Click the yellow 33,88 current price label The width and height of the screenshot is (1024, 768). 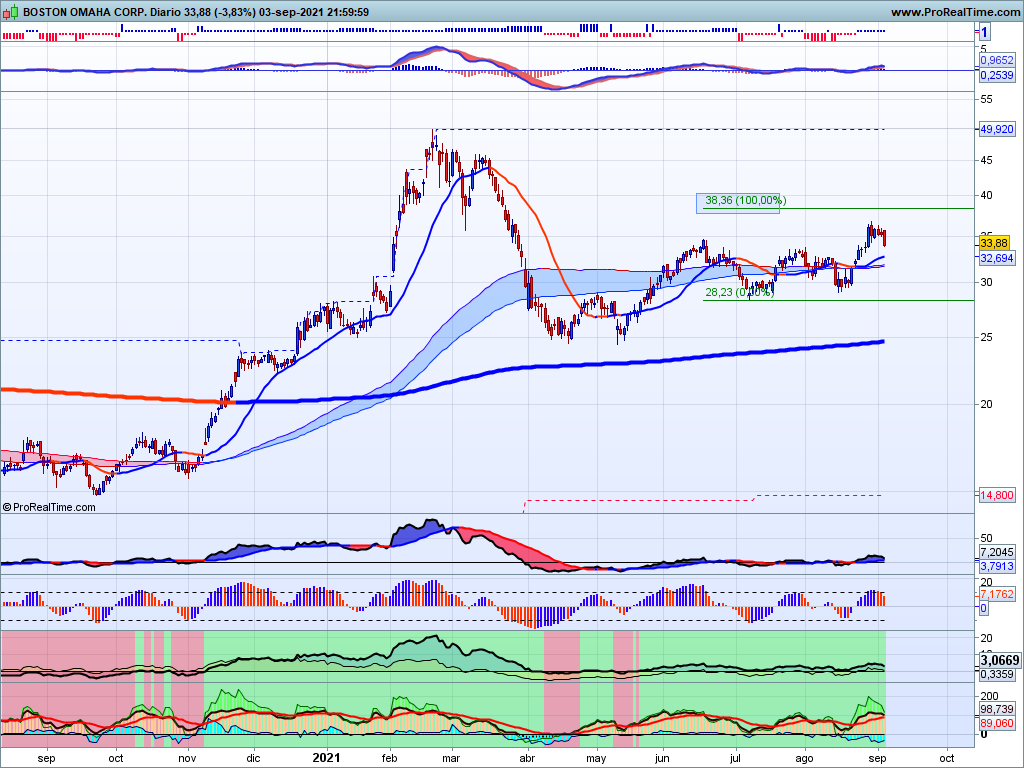tap(994, 243)
